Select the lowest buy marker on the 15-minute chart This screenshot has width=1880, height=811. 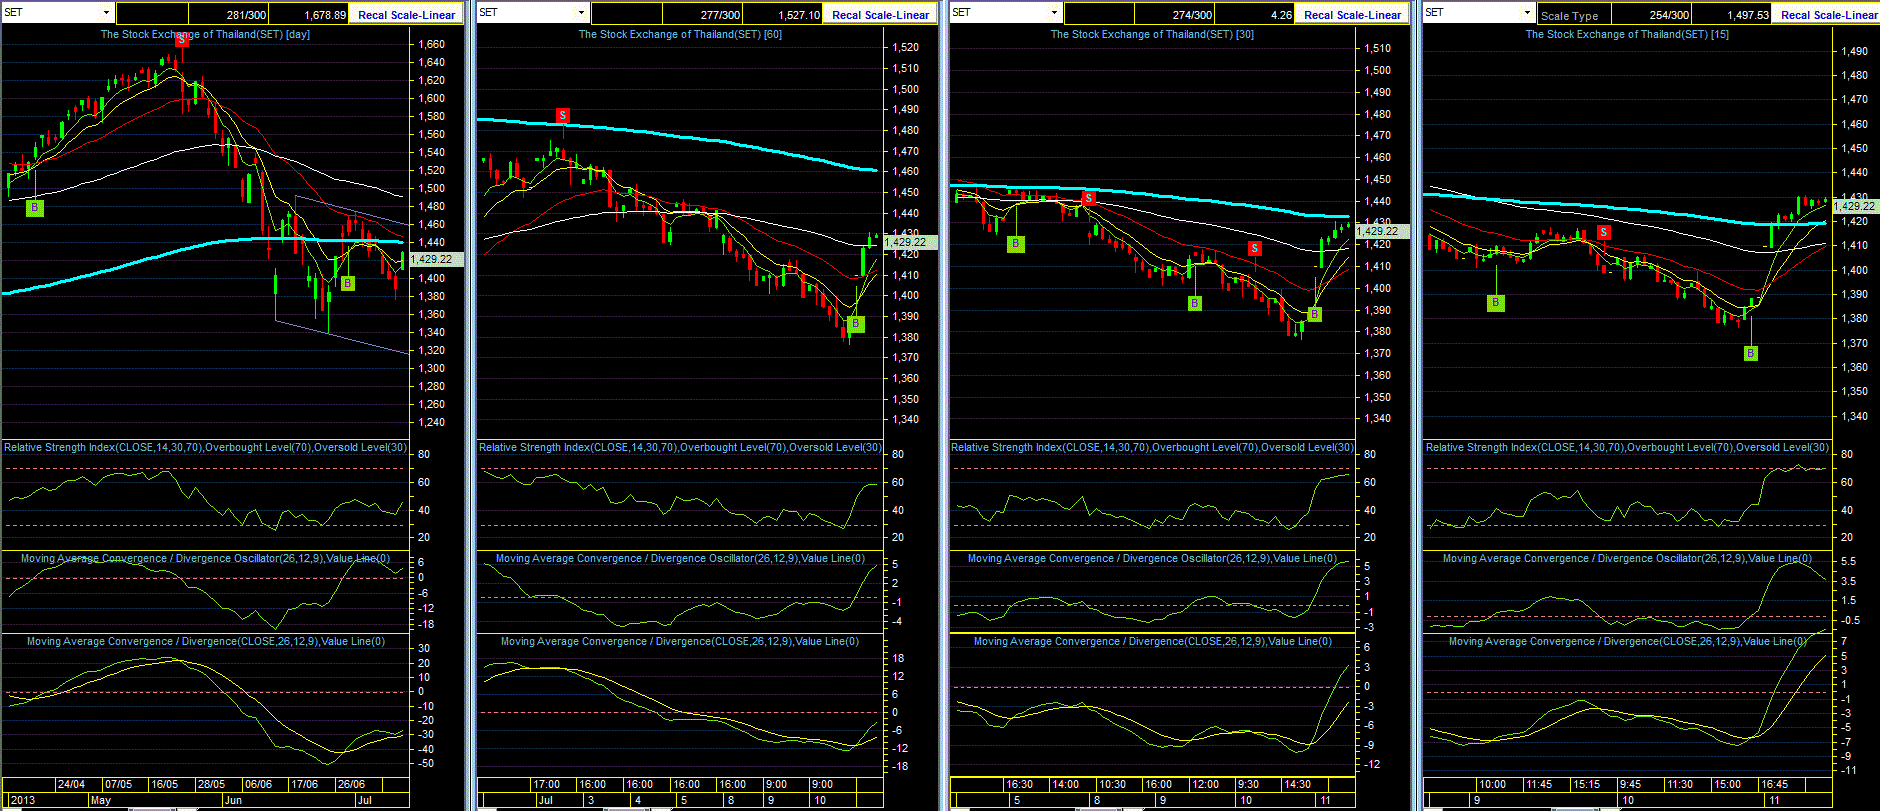point(1751,353)
